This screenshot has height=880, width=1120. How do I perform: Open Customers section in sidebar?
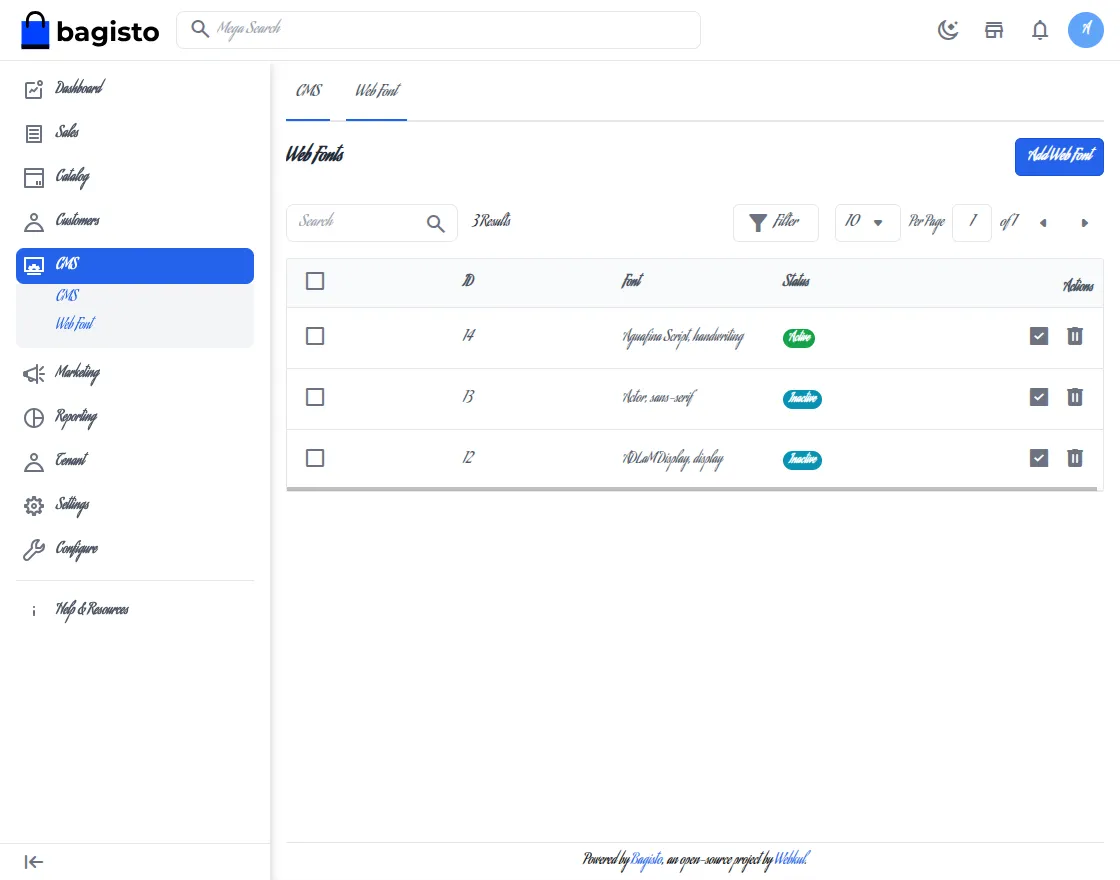[134, 221]
